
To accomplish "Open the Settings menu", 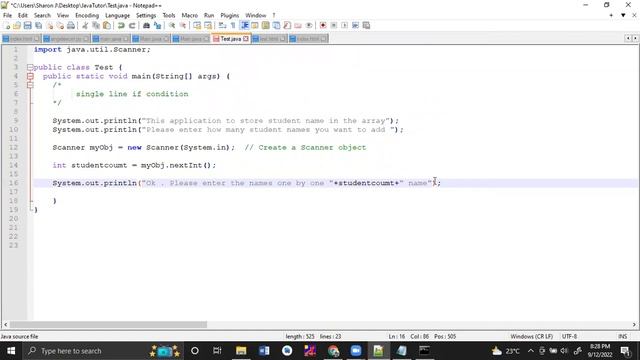I will 146,16.
